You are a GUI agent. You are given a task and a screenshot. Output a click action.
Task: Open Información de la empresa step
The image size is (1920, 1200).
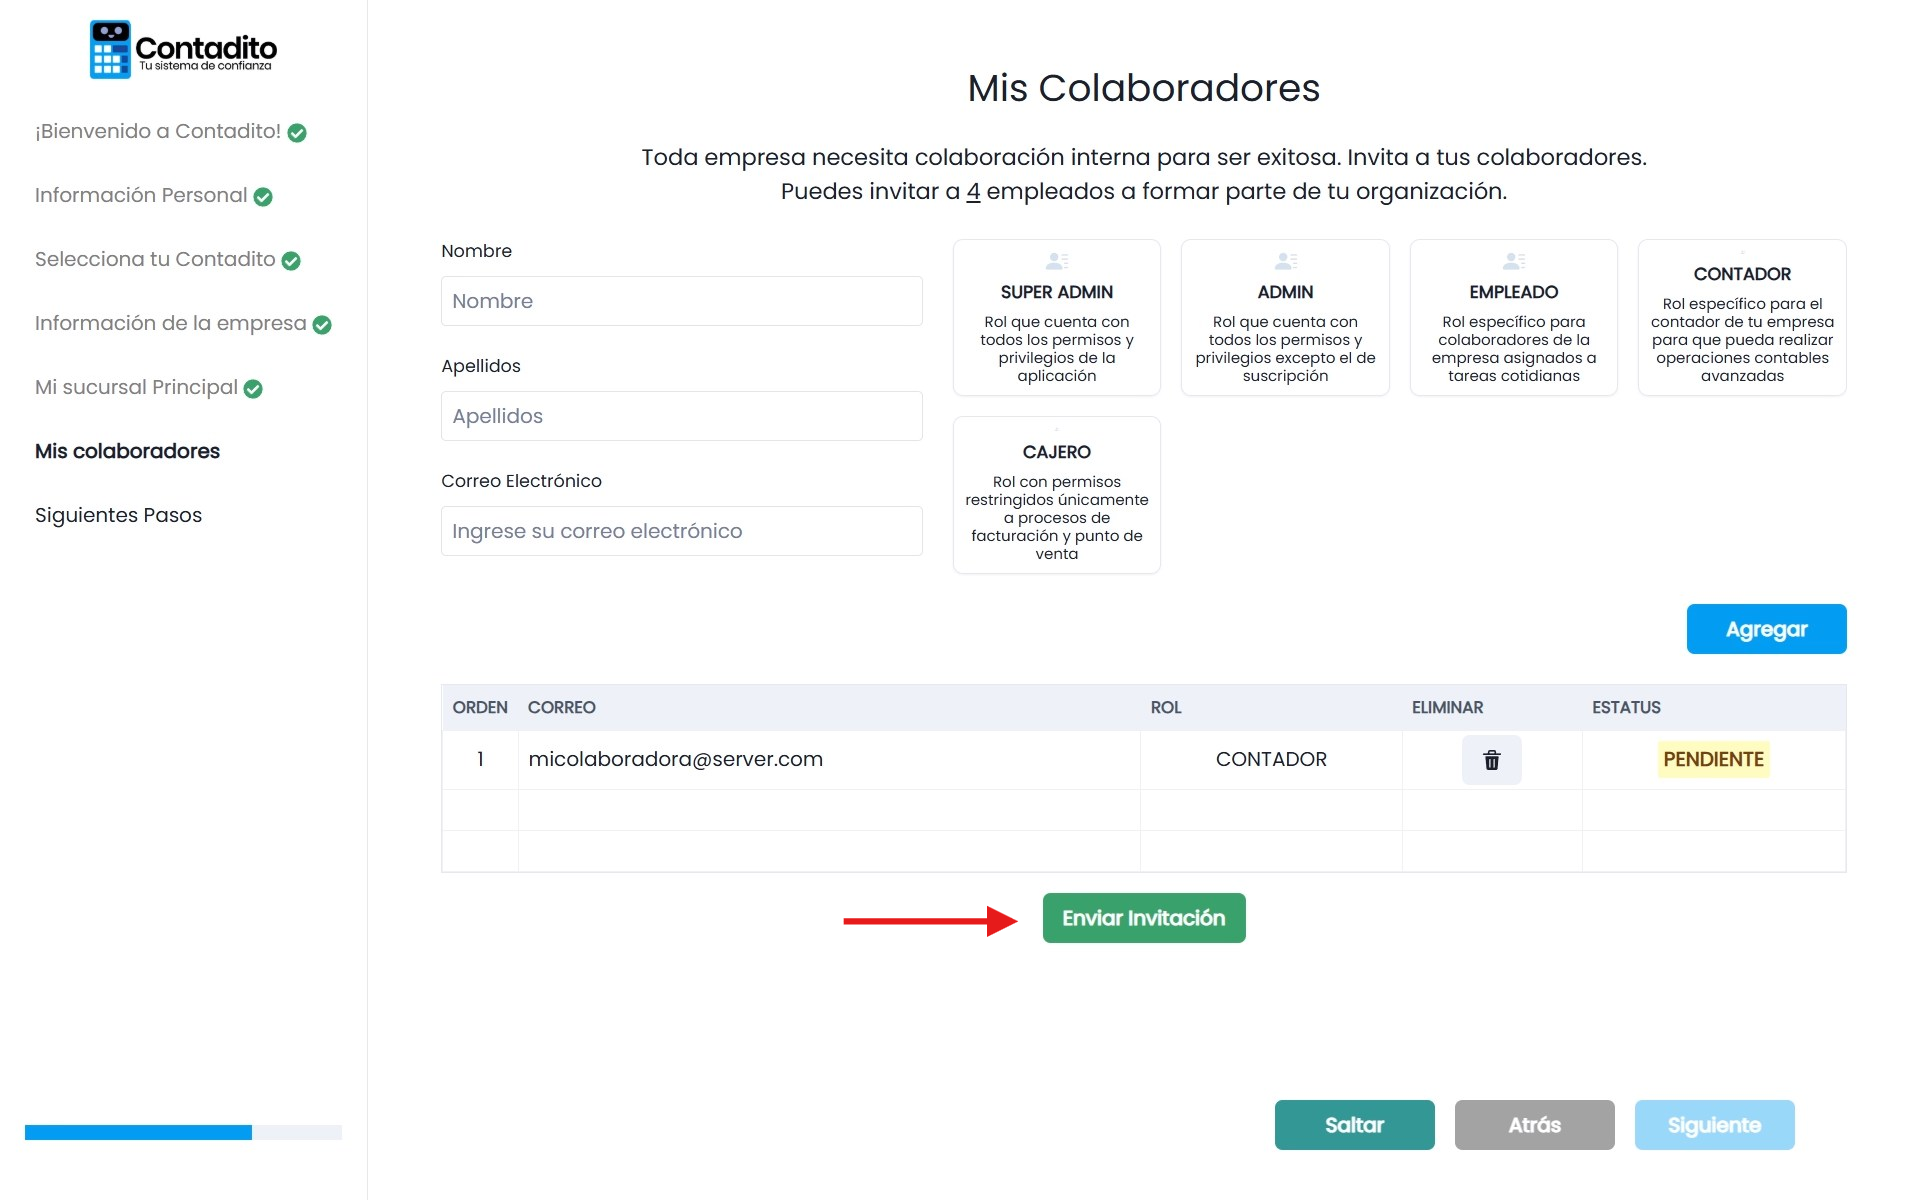pos(171,323)
